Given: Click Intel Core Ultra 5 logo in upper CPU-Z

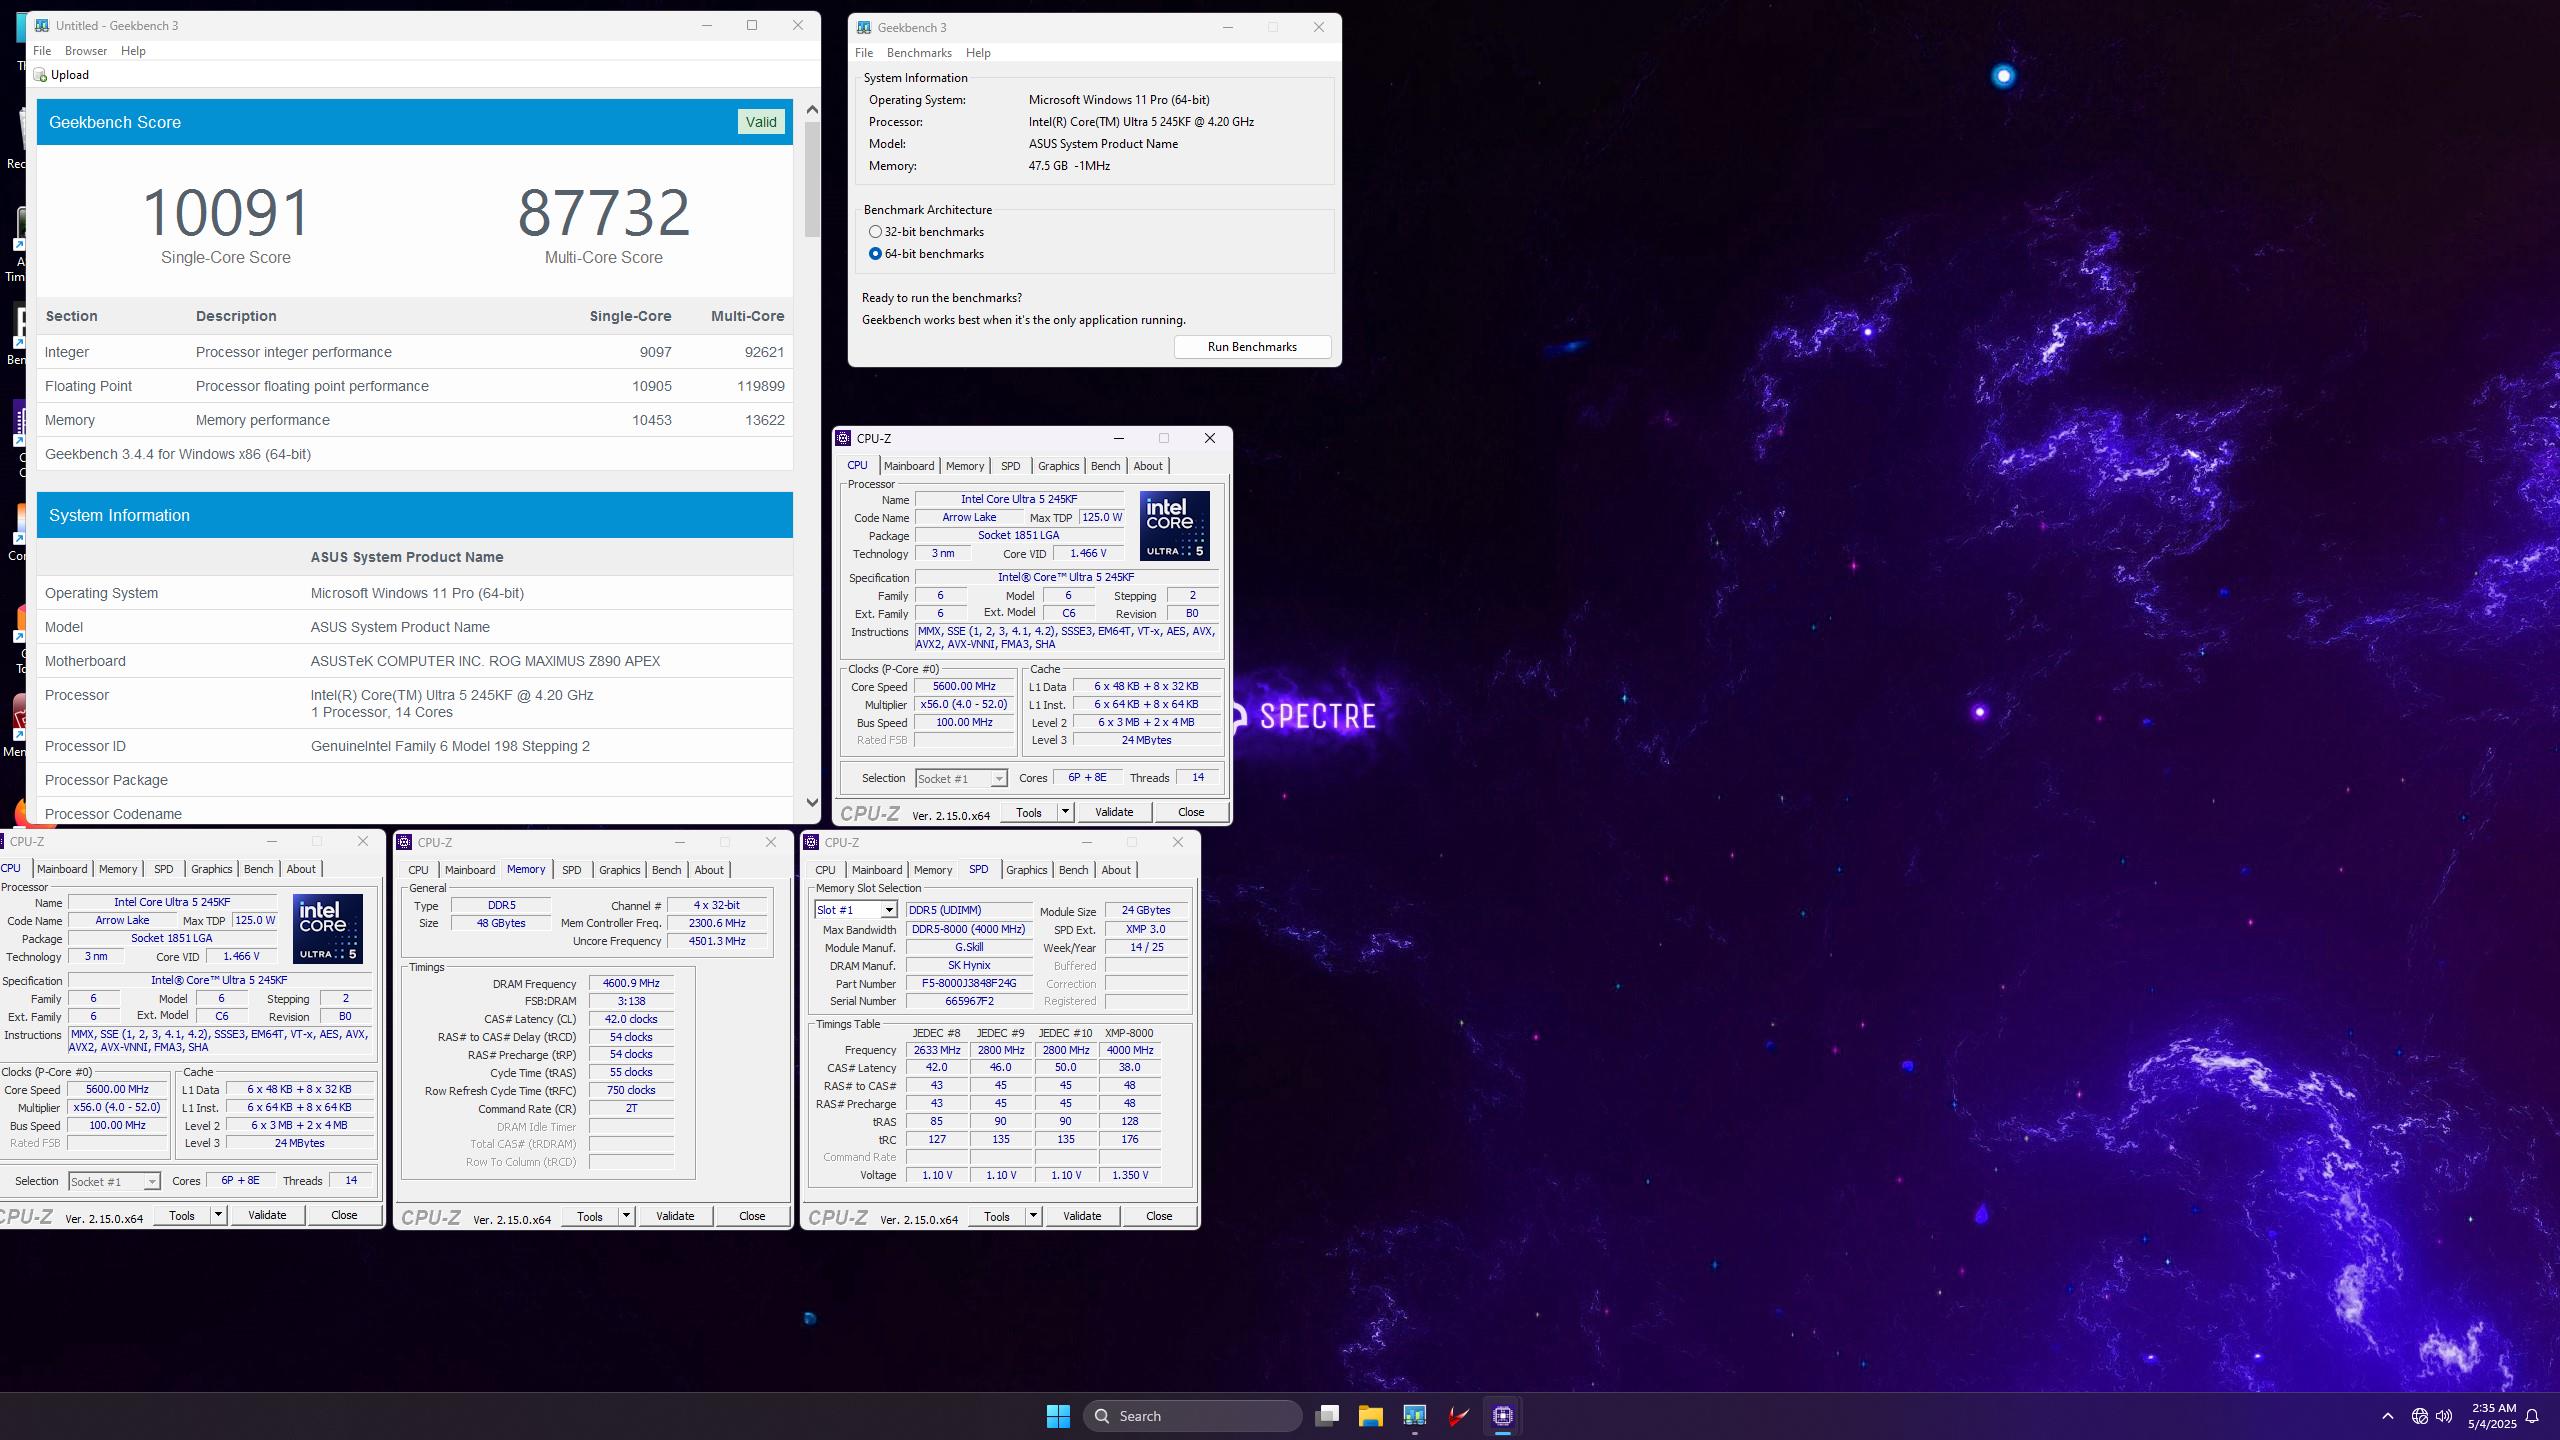Looking at the screenshot, I should pyautogui.click(x=1175, y=525).
